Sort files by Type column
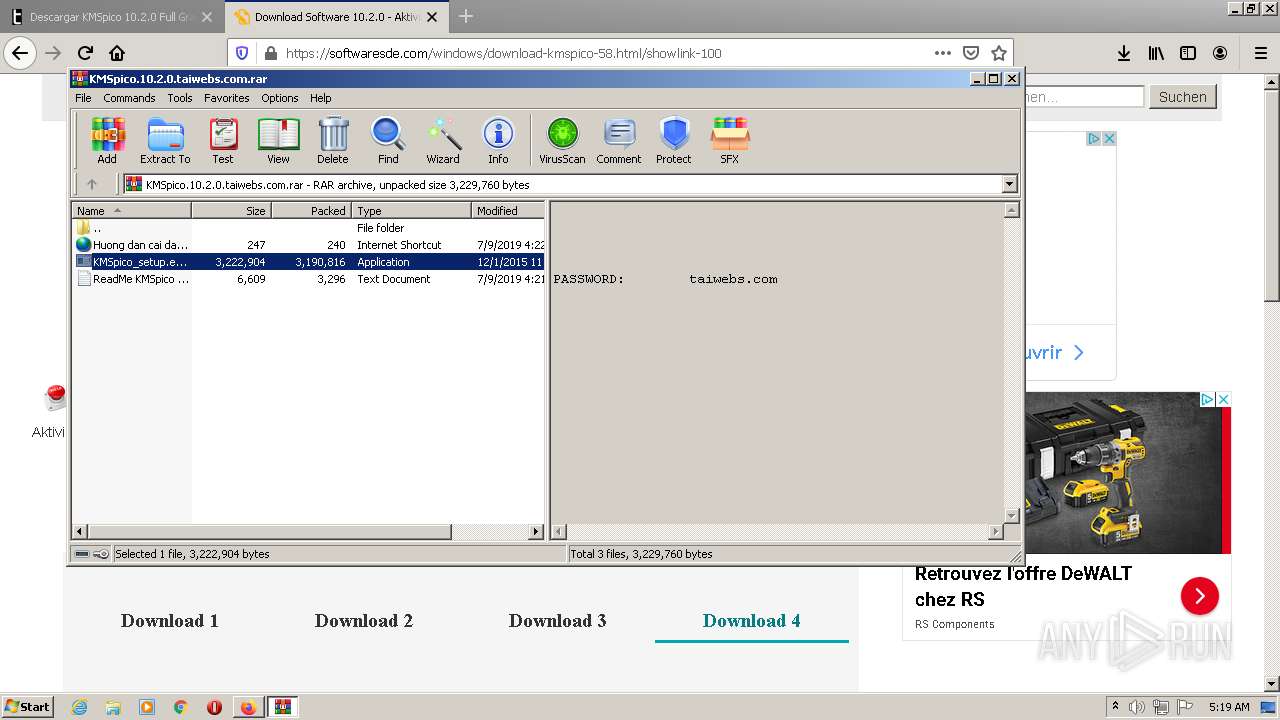This screenshot has width=1280, height=720. click(411, 210)
